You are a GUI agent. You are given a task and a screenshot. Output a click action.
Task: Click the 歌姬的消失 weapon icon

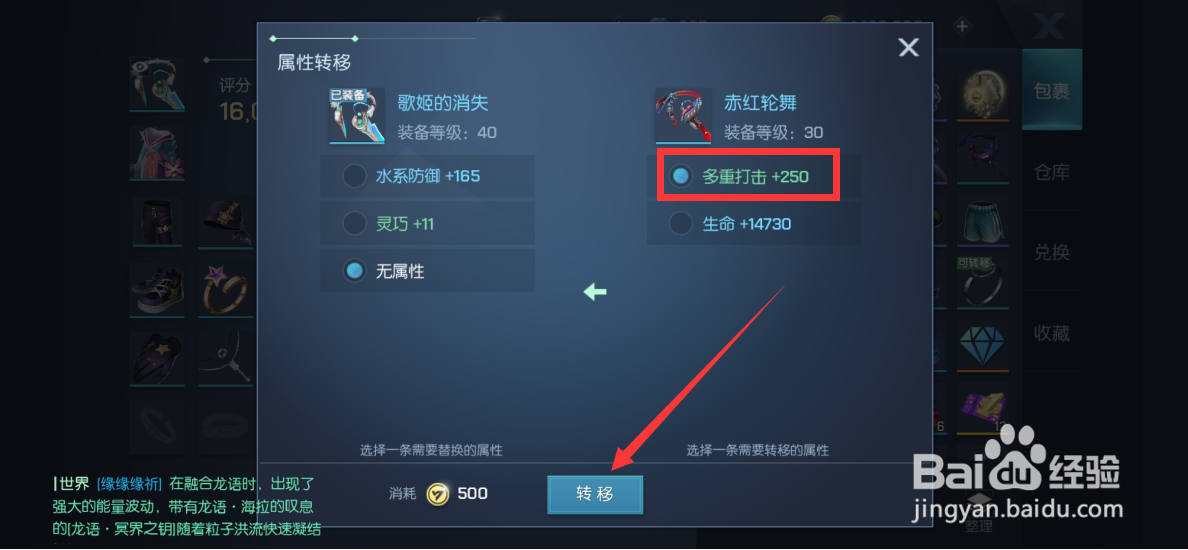pyautogui.click(x=357, y=116)
